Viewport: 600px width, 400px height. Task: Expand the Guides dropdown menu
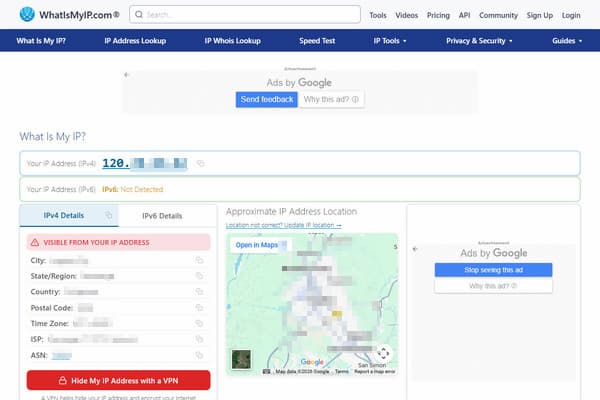(567, 41)
